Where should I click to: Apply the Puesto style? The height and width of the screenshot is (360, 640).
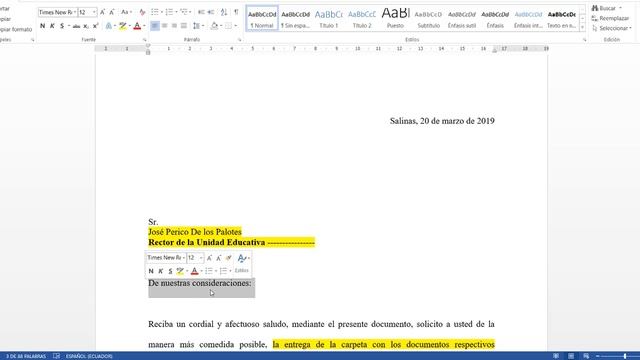[395, 18]
